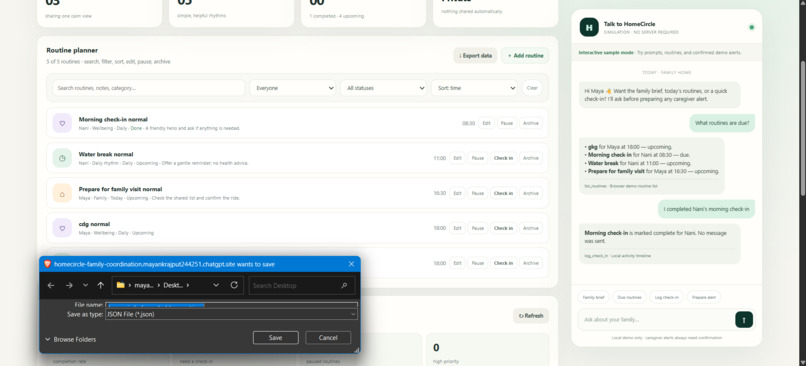Click the File name field in save dialog
This screenshot has height=366, width=806.
(231, 305)
